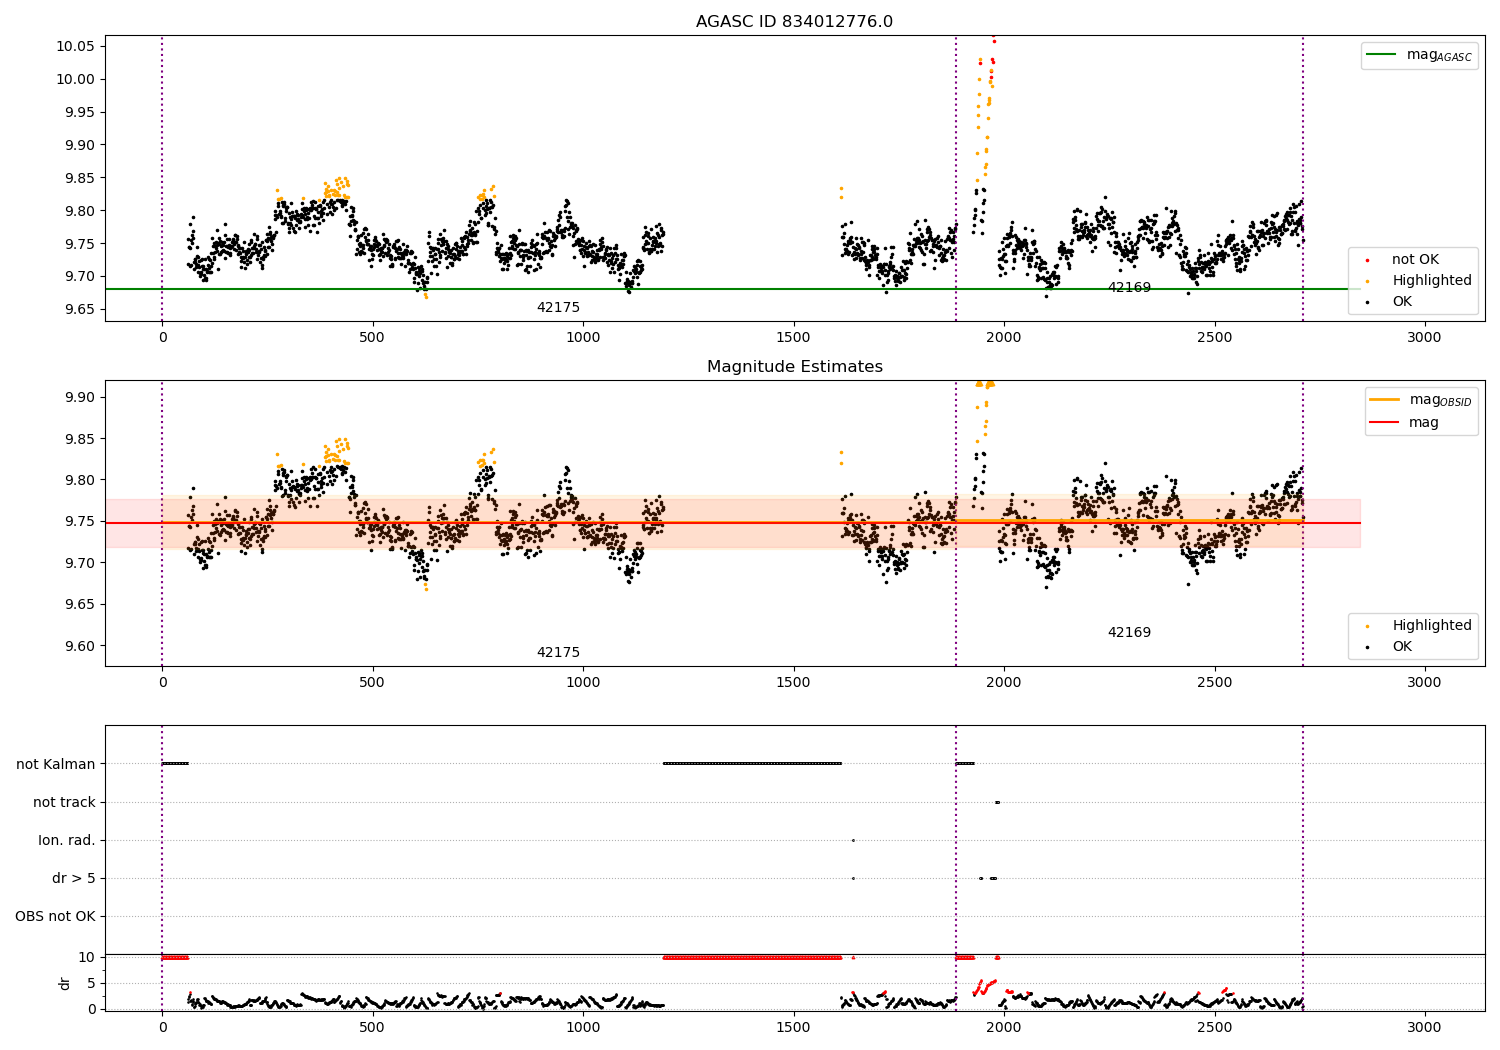This screenshot has height=1050, width=1500.
Task: Click the 'Ion. rad.' row label
Action: pyautogui.click(x=67, y=841)
